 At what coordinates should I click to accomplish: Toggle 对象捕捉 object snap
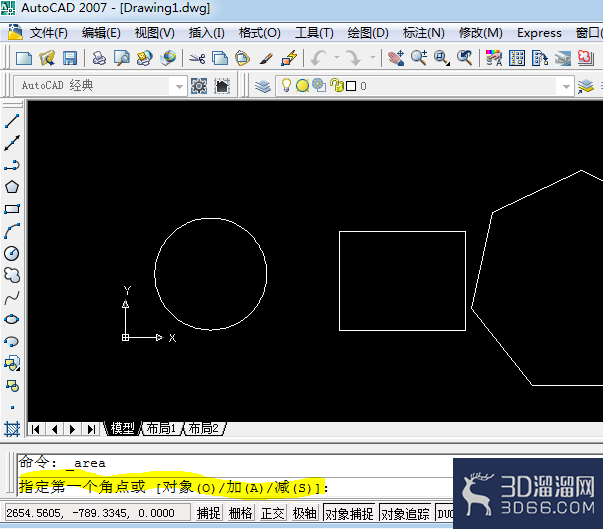point(349,513)
